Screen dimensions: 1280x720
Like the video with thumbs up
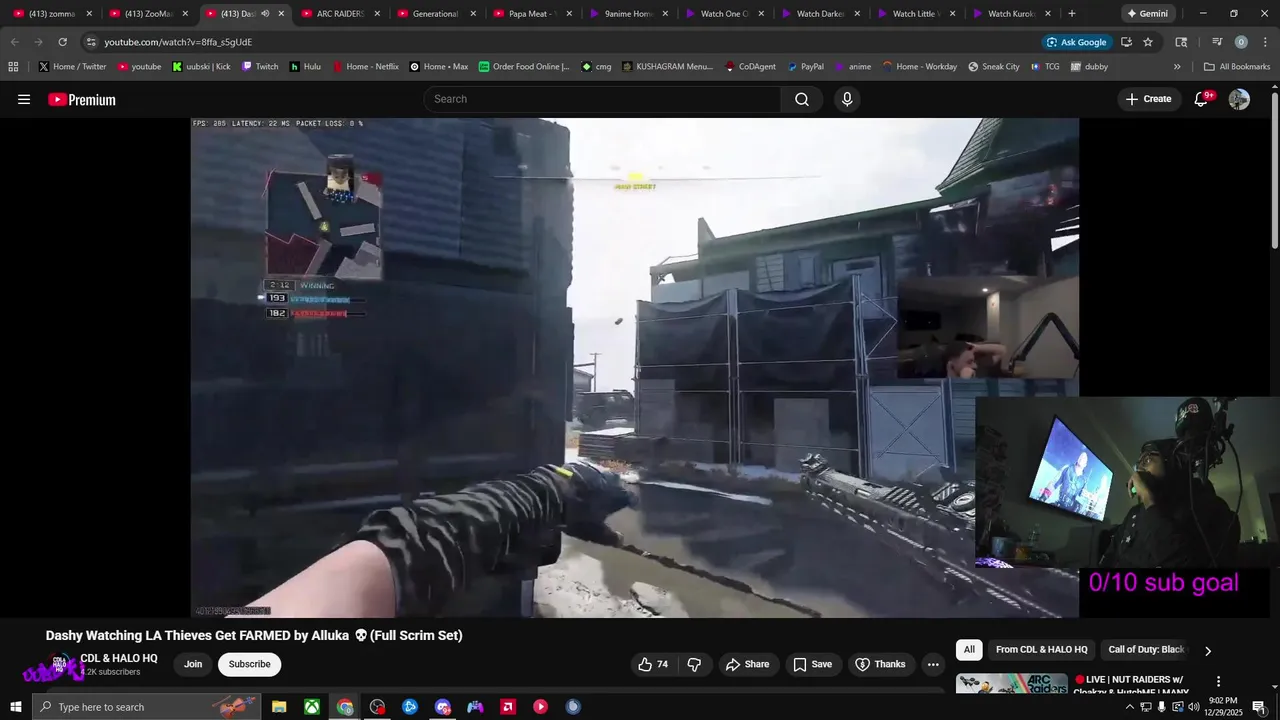tap(653, 664)
